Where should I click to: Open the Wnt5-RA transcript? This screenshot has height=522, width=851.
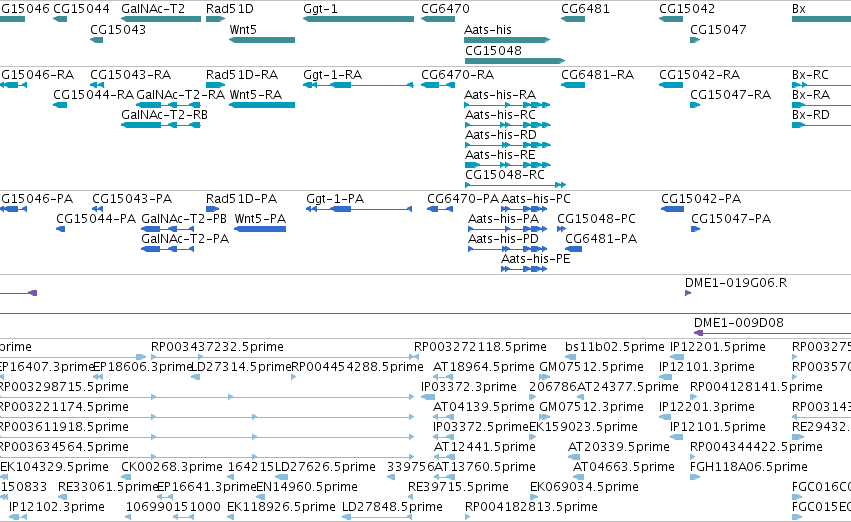[x=262, y=105]
